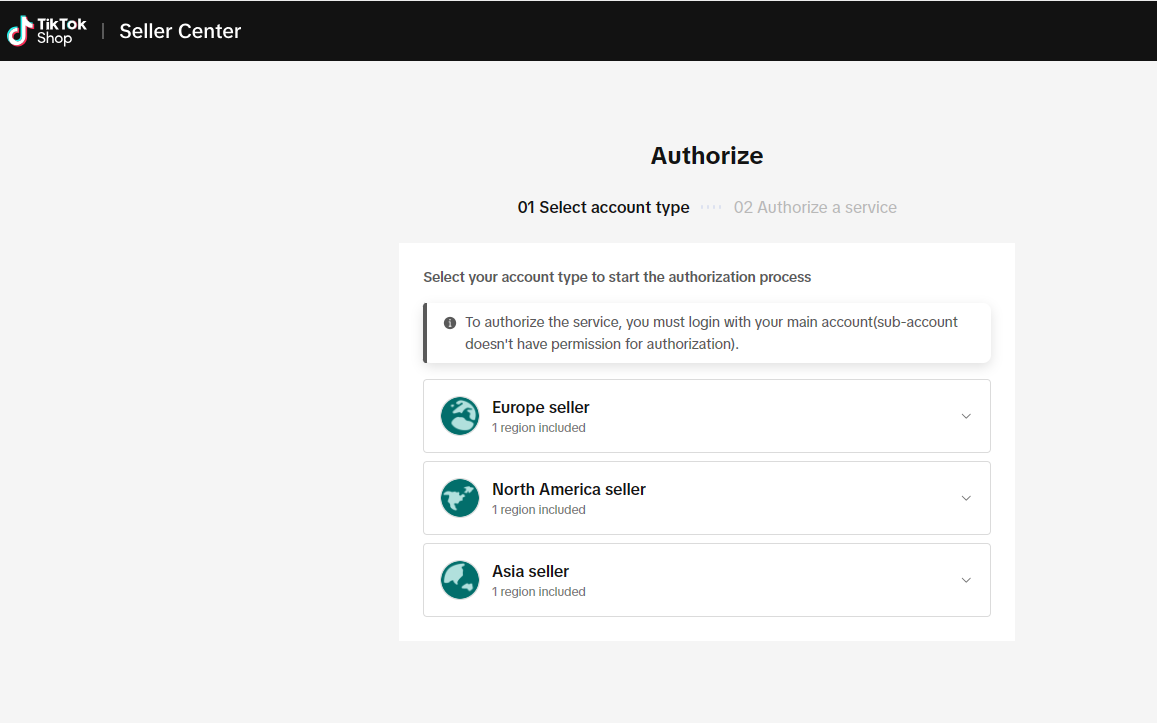Viewport: 1157px width, 723px height.
Task: Click the North America seller globe icon
Action: (460, 498)
